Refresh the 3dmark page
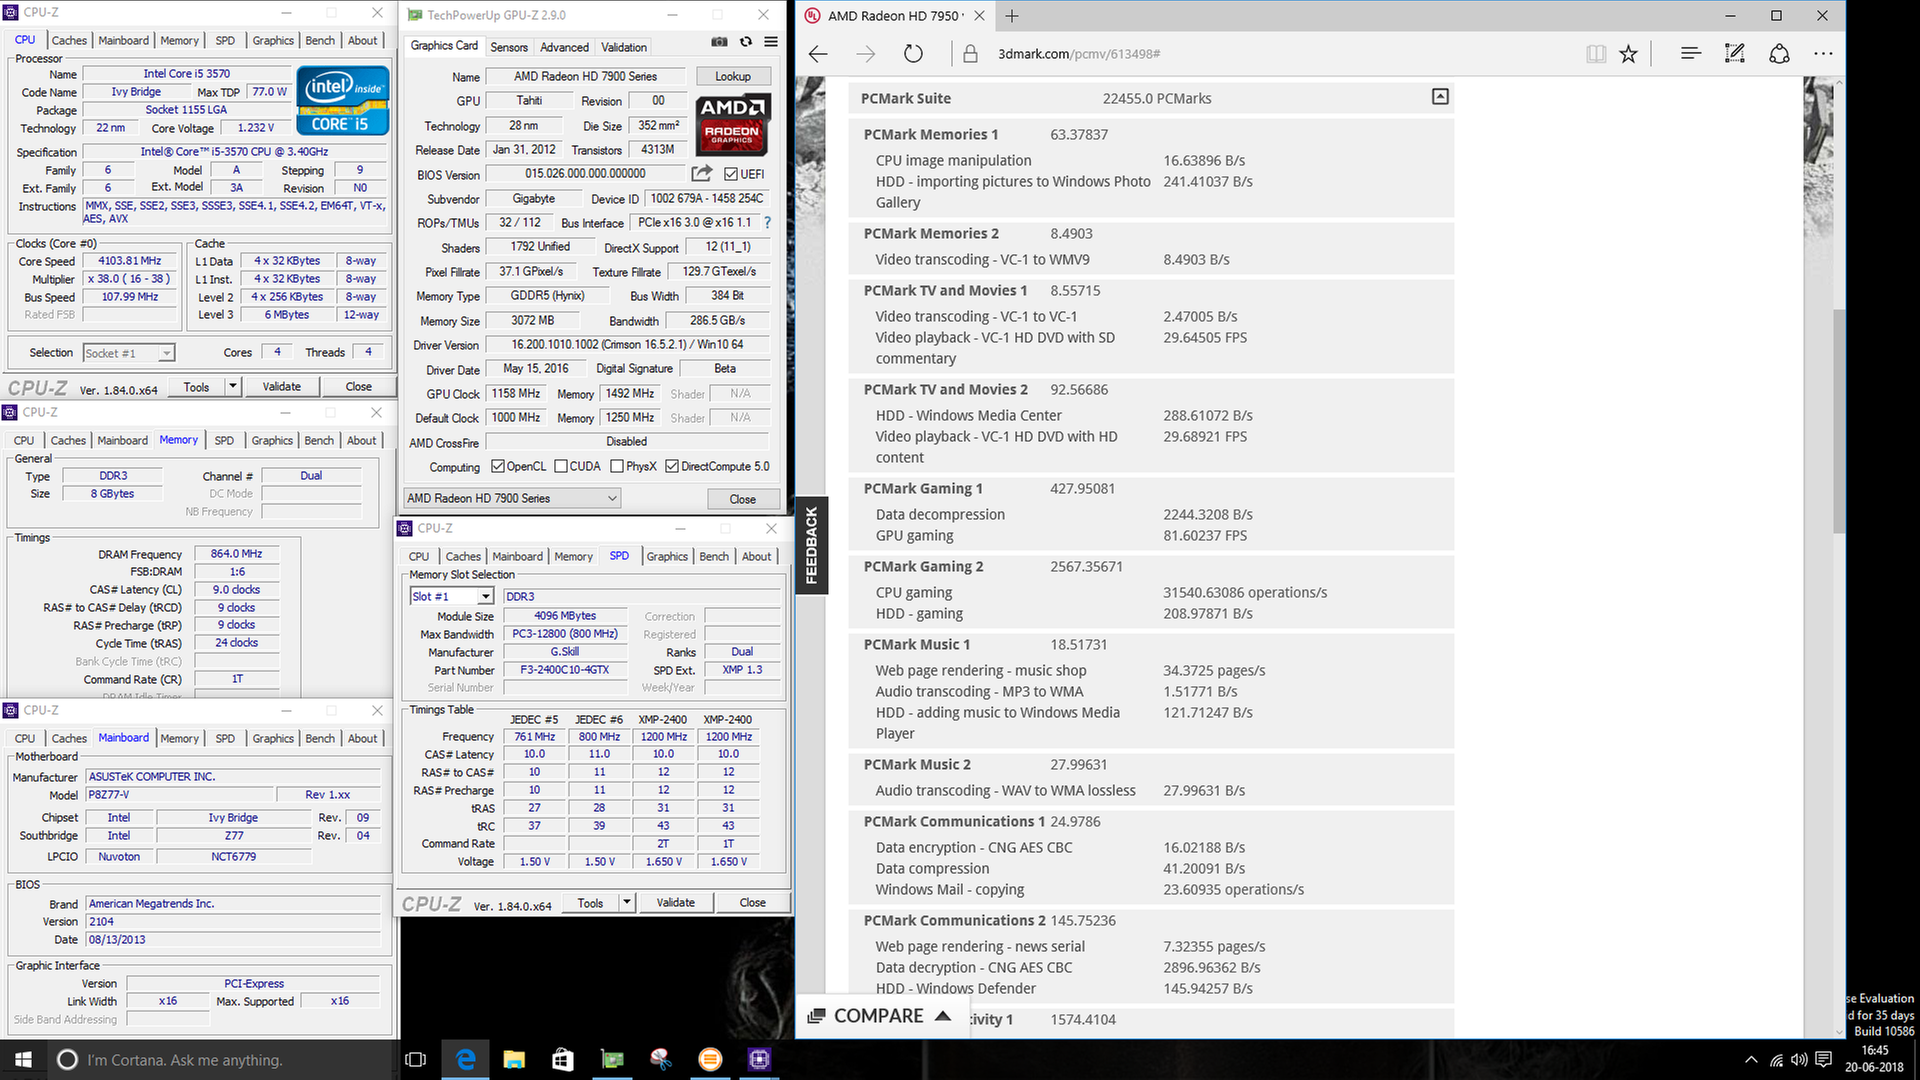 (913, 54)
